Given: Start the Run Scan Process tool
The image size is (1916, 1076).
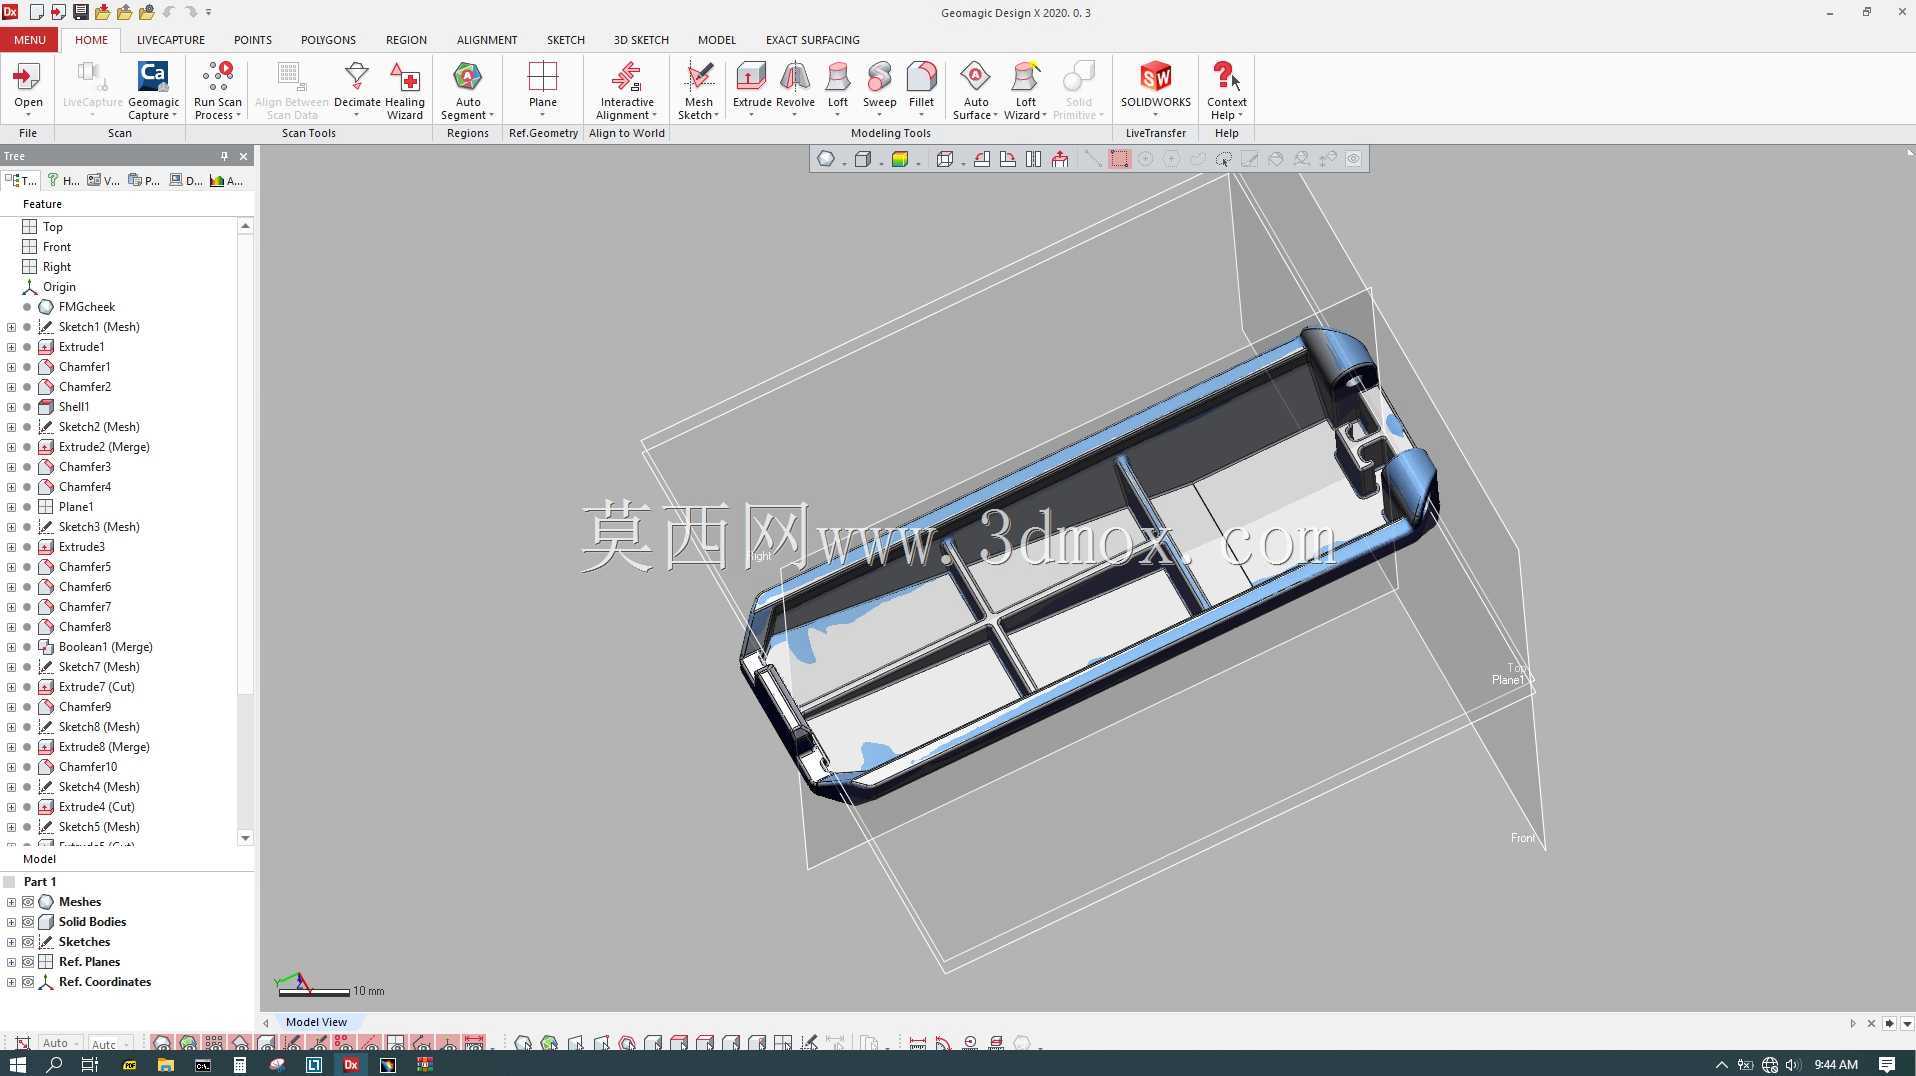Looking at the screenshot, I should pos(217,89).
